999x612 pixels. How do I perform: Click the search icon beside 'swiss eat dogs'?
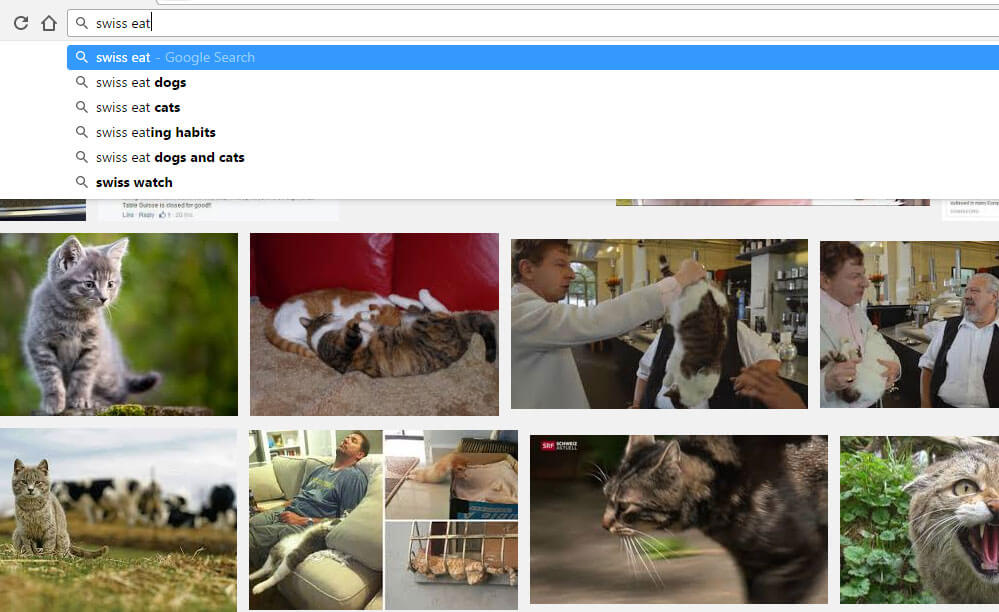(82, 82)
